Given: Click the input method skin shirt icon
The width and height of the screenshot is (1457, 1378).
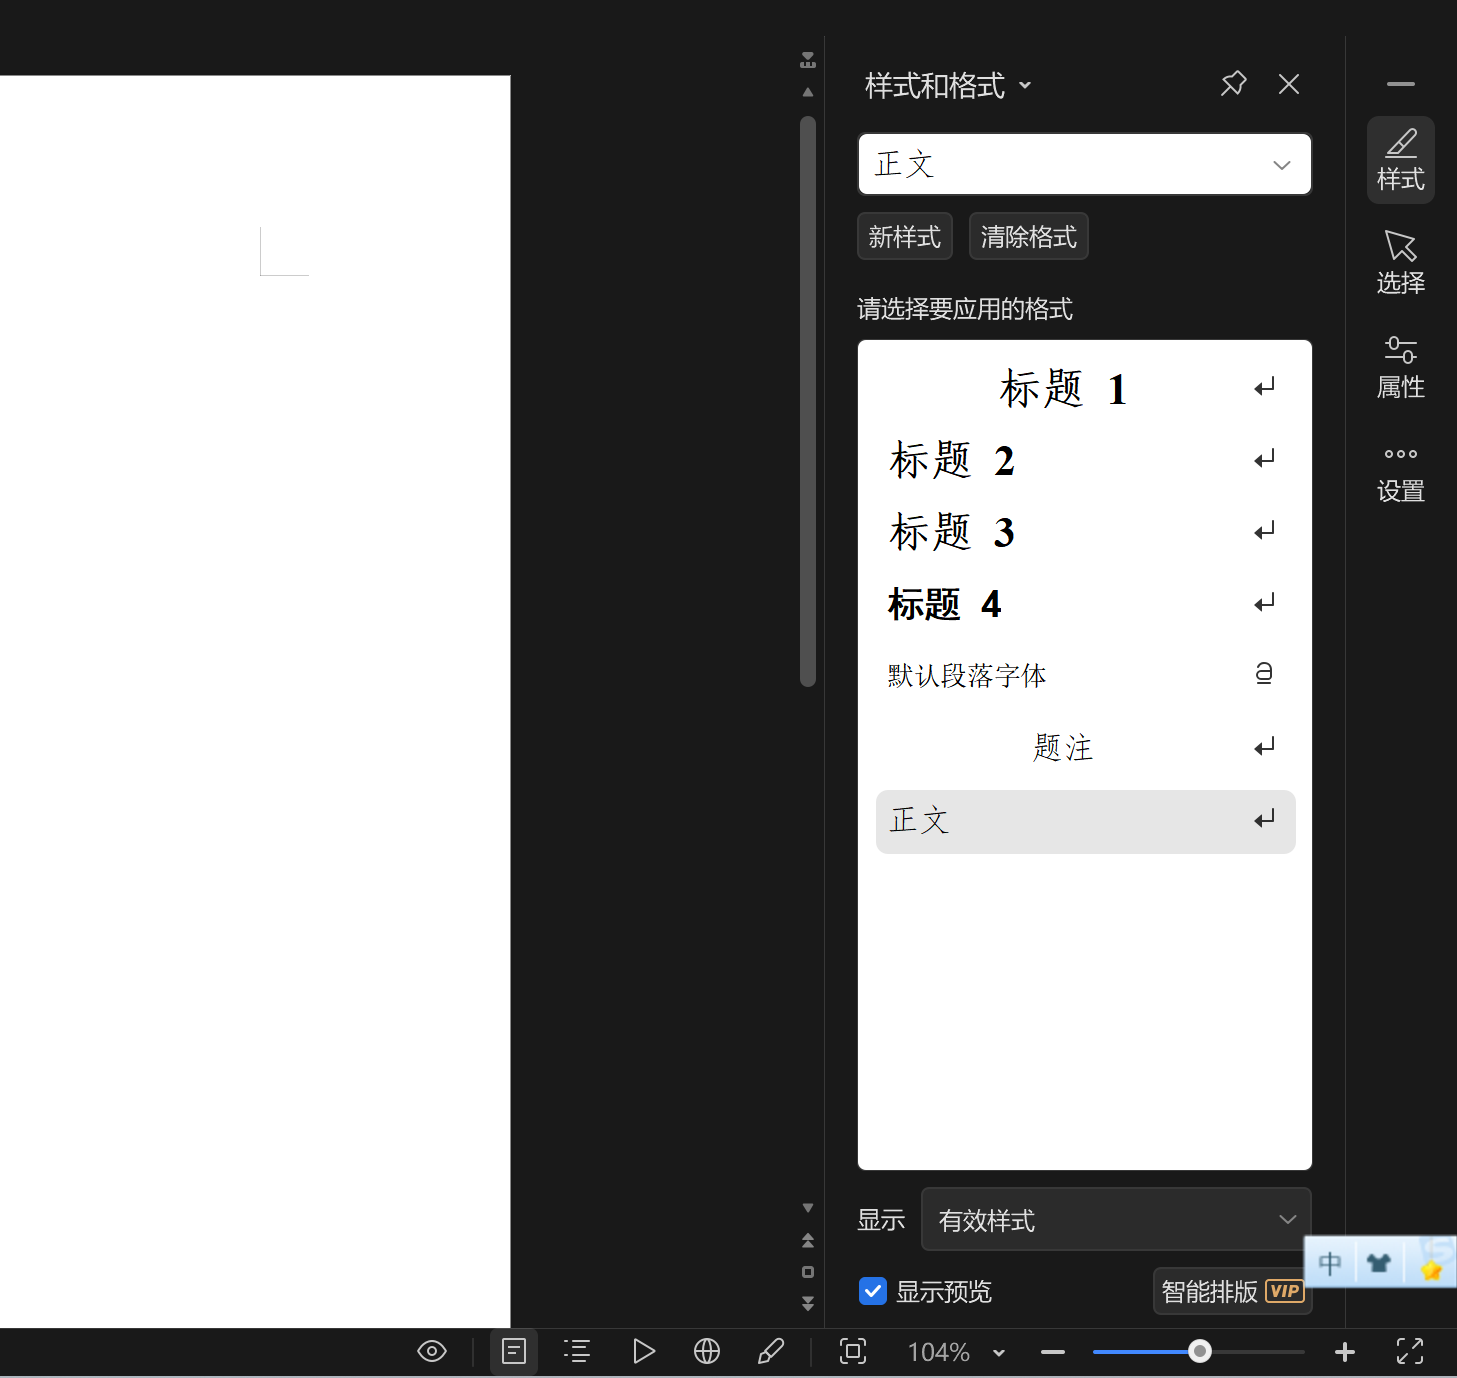Looking at the screenshot, I should (1379, 1264).
